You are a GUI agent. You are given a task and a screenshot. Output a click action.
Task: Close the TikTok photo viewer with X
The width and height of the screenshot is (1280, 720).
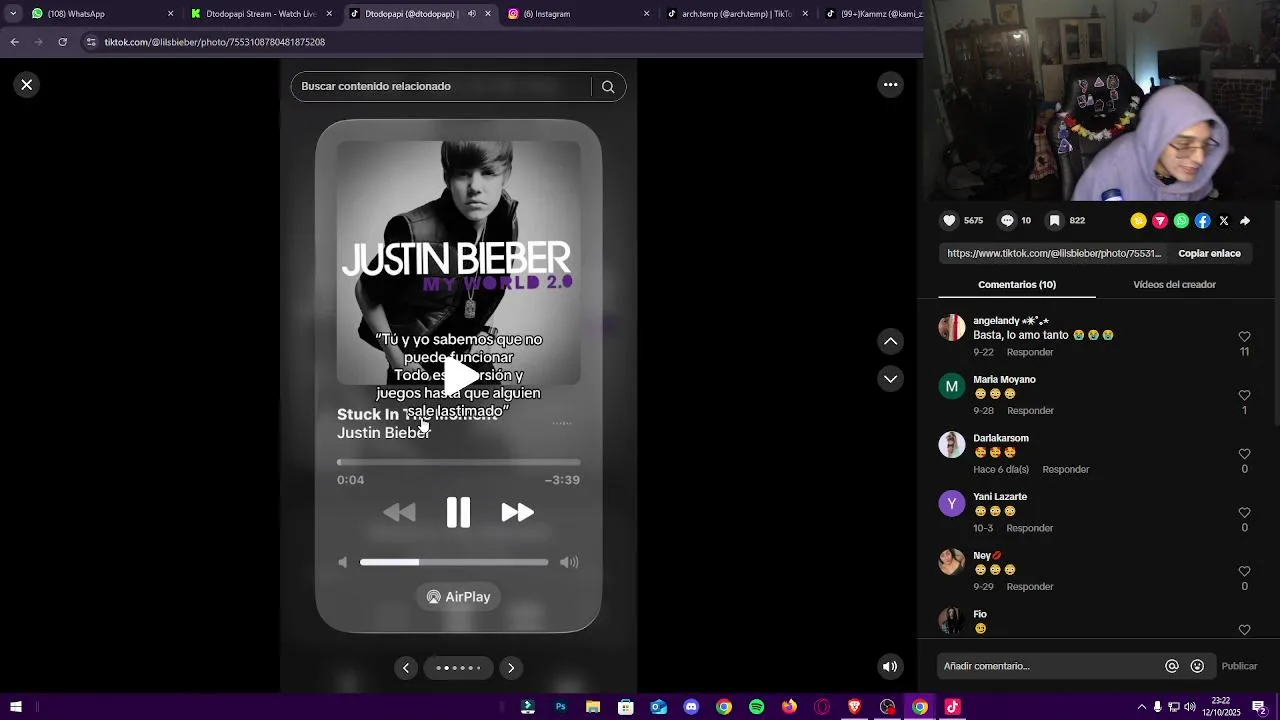click(x=27, y=85)
